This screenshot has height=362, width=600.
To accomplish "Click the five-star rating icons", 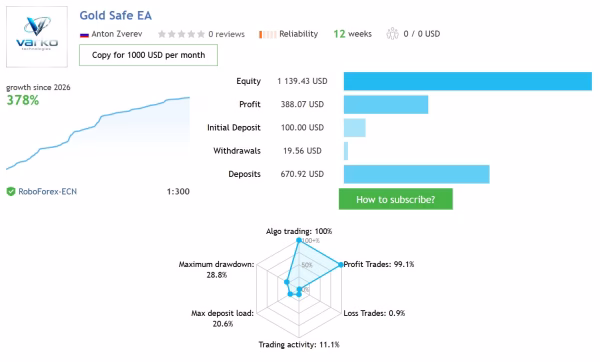I will (x=181, y=34).
